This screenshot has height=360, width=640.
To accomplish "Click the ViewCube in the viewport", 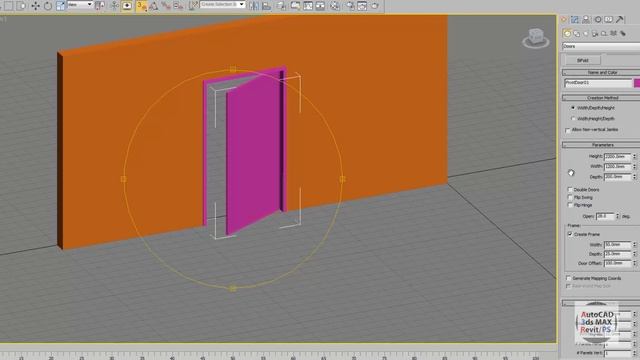I will coord(536,38).
